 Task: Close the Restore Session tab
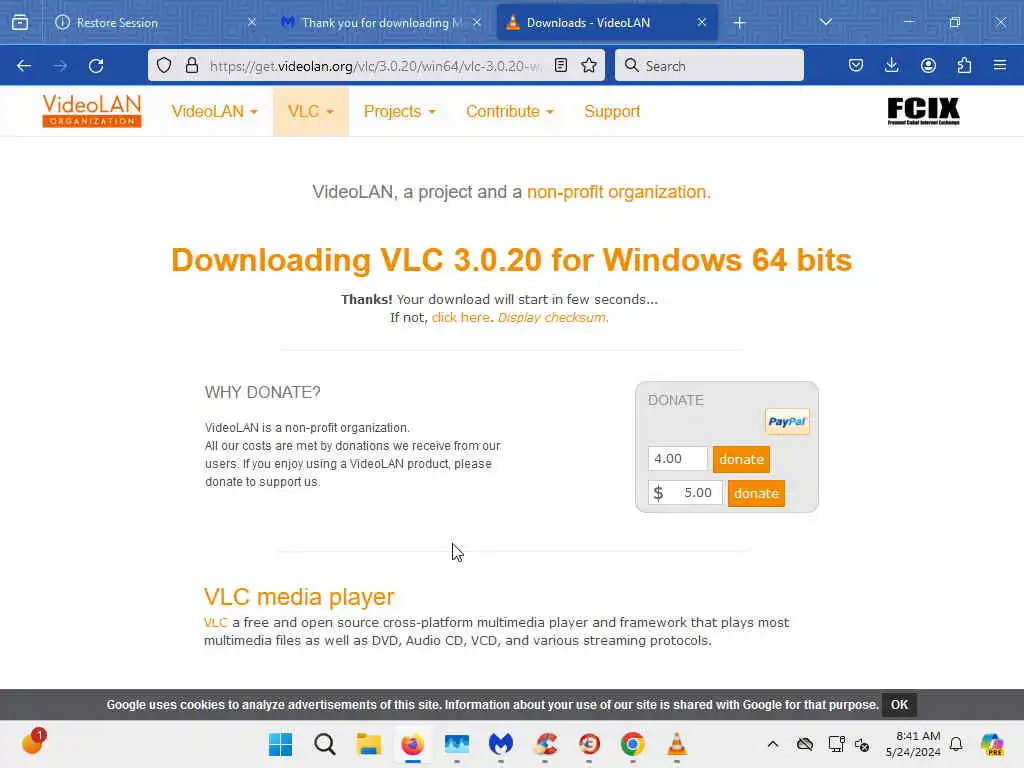(x=251, y=22)
